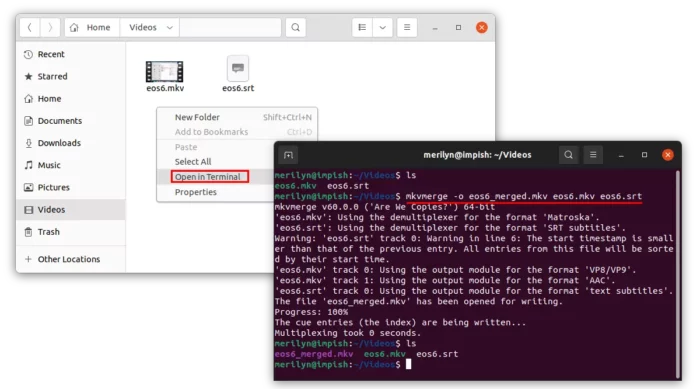Click 'Multiplexing took 0 seconds.' line
Viewport: 700px width, 389px height.
pos(348,333)
